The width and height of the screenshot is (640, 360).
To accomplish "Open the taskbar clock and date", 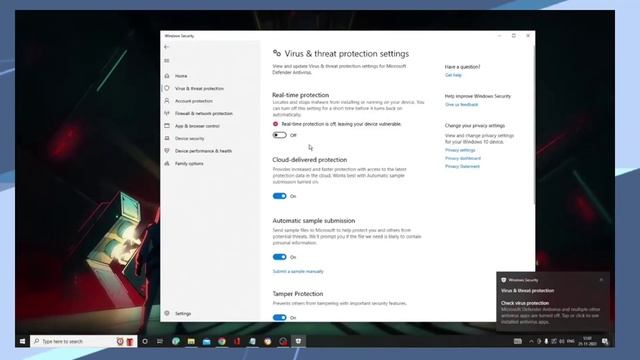I will pos(587,341).
